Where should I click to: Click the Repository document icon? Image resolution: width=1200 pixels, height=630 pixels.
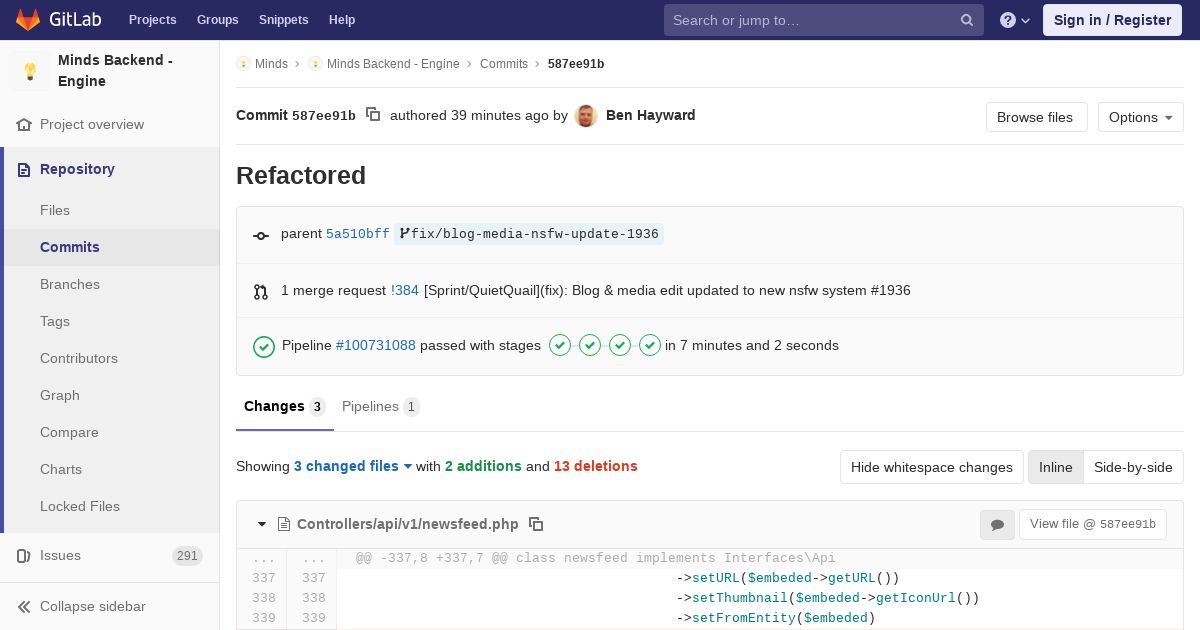[x=24, y=170]
